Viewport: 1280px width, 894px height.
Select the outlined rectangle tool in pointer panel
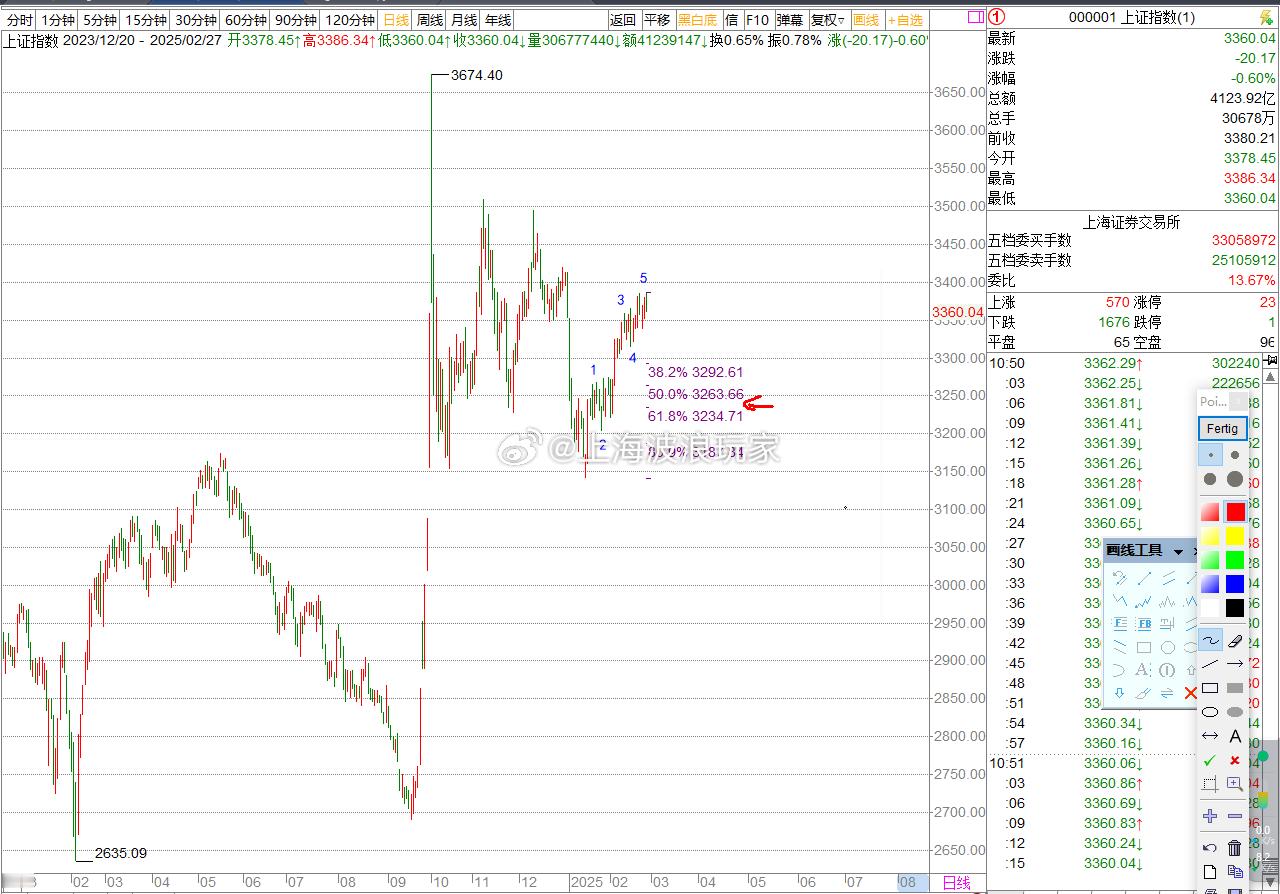(x=1210, y=688)
